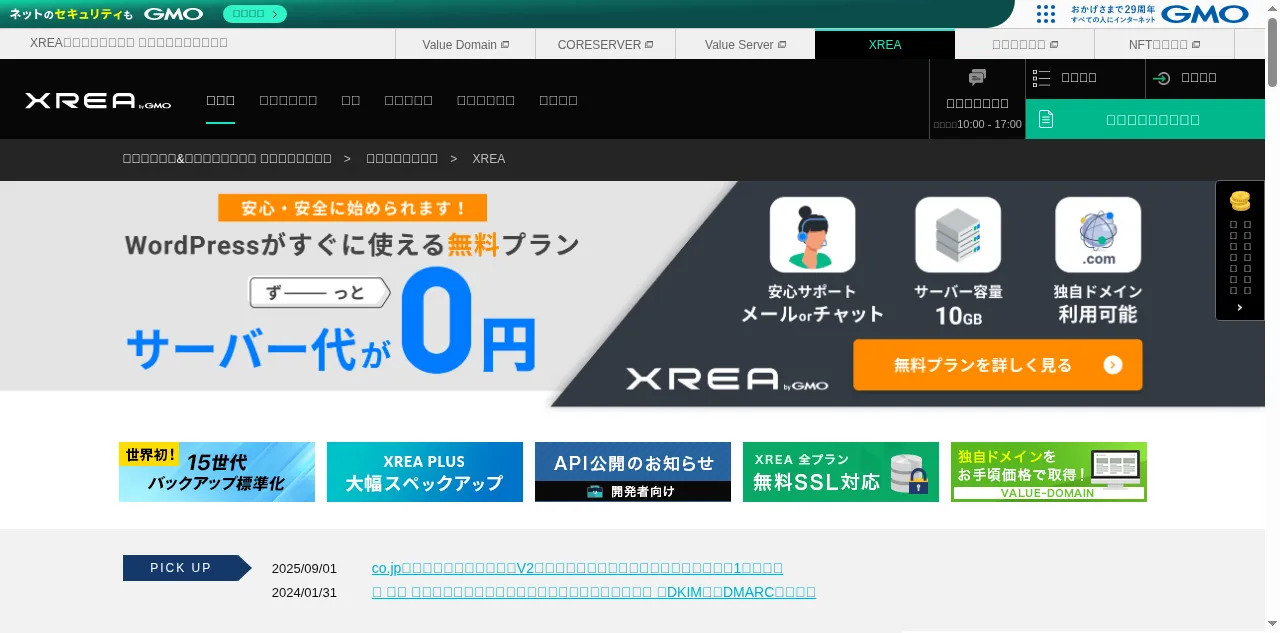Click the white arrow circle in orange button
The image size is (1280, 633).
1113,365
